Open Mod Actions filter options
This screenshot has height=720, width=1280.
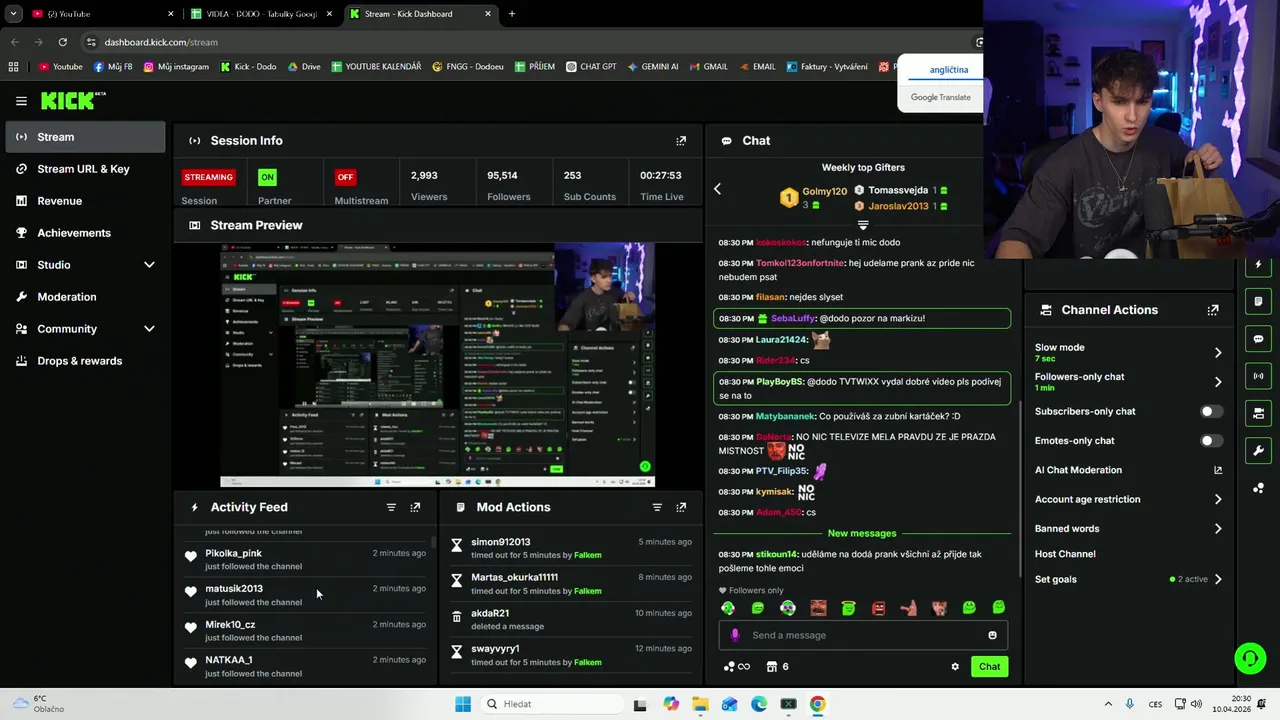[x=657, y=507]
